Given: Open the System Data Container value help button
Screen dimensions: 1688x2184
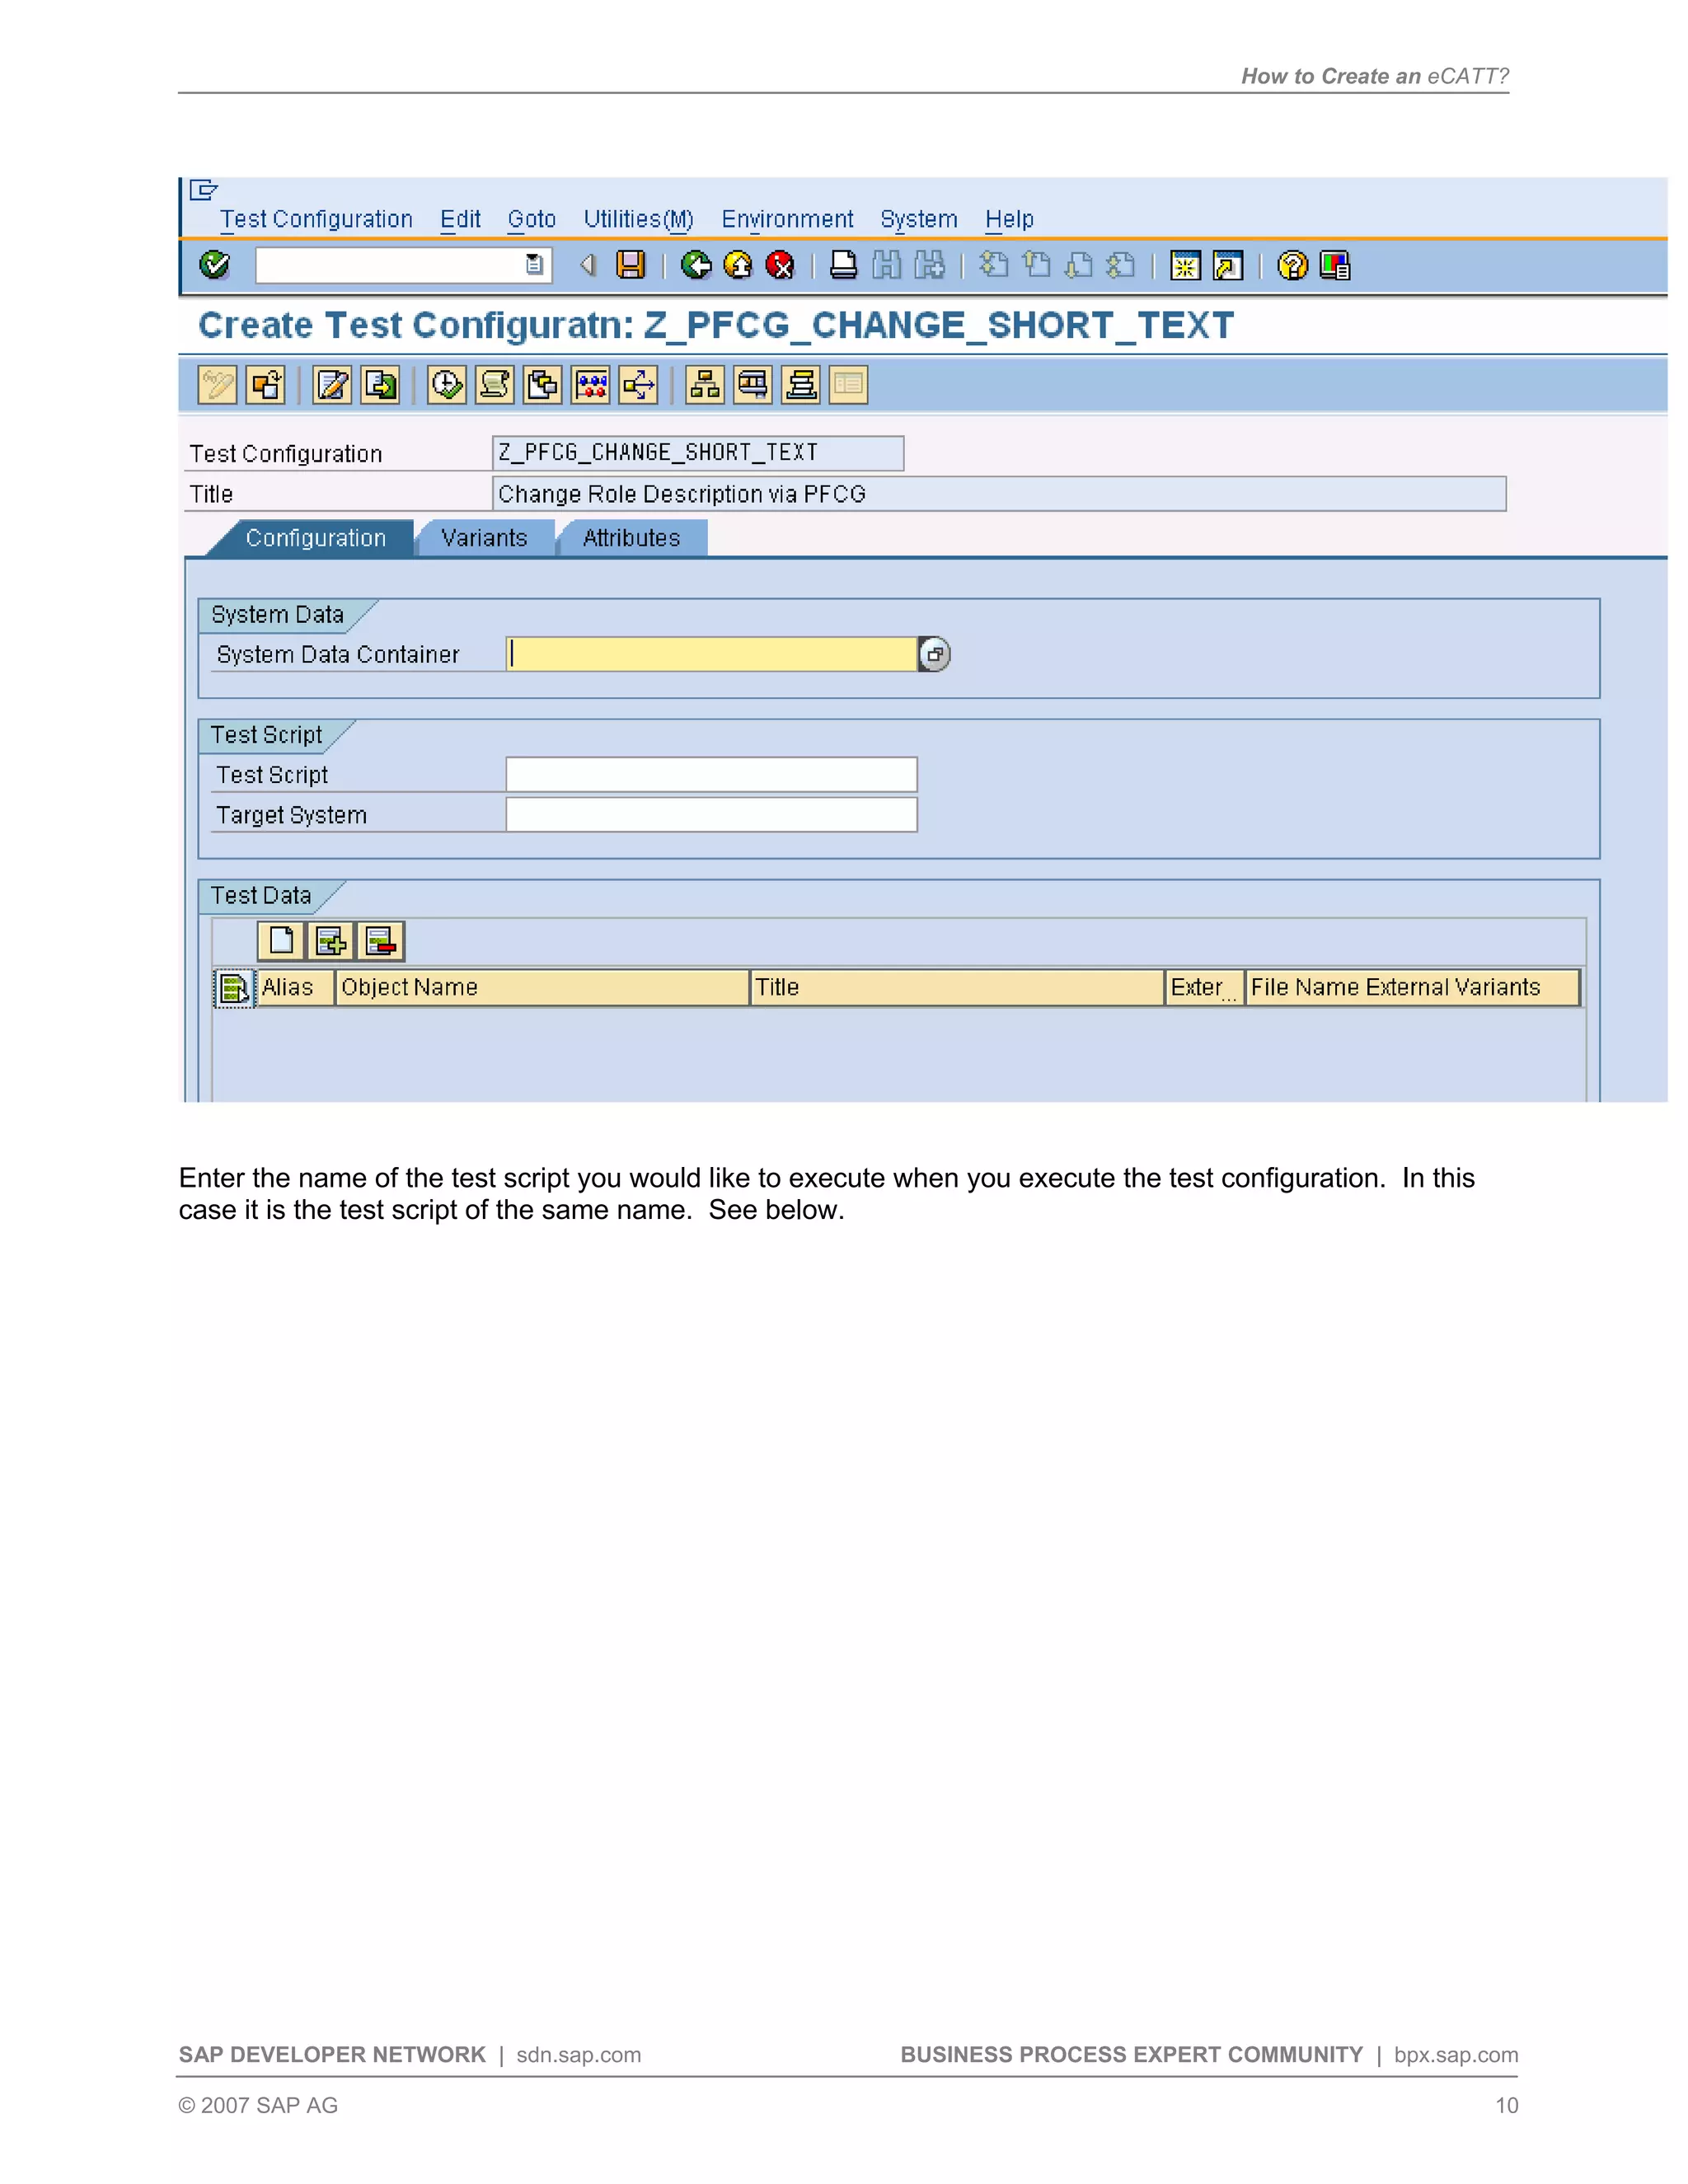Looking at the screenshot, I should pyautogui.click(x=934, y=654).
